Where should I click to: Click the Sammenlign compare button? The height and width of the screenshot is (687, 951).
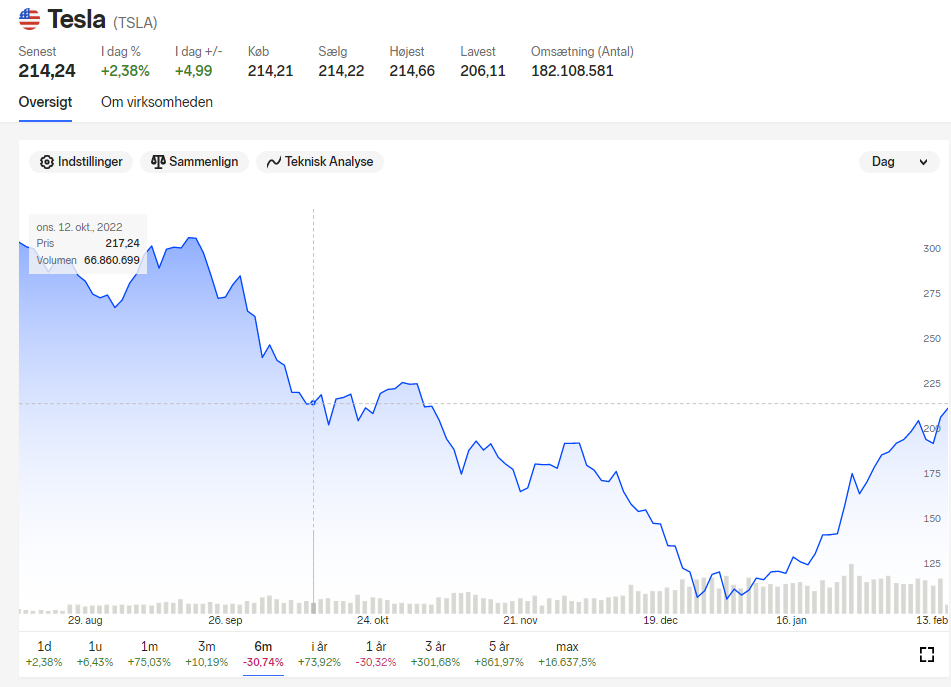[x=195, y=162]
